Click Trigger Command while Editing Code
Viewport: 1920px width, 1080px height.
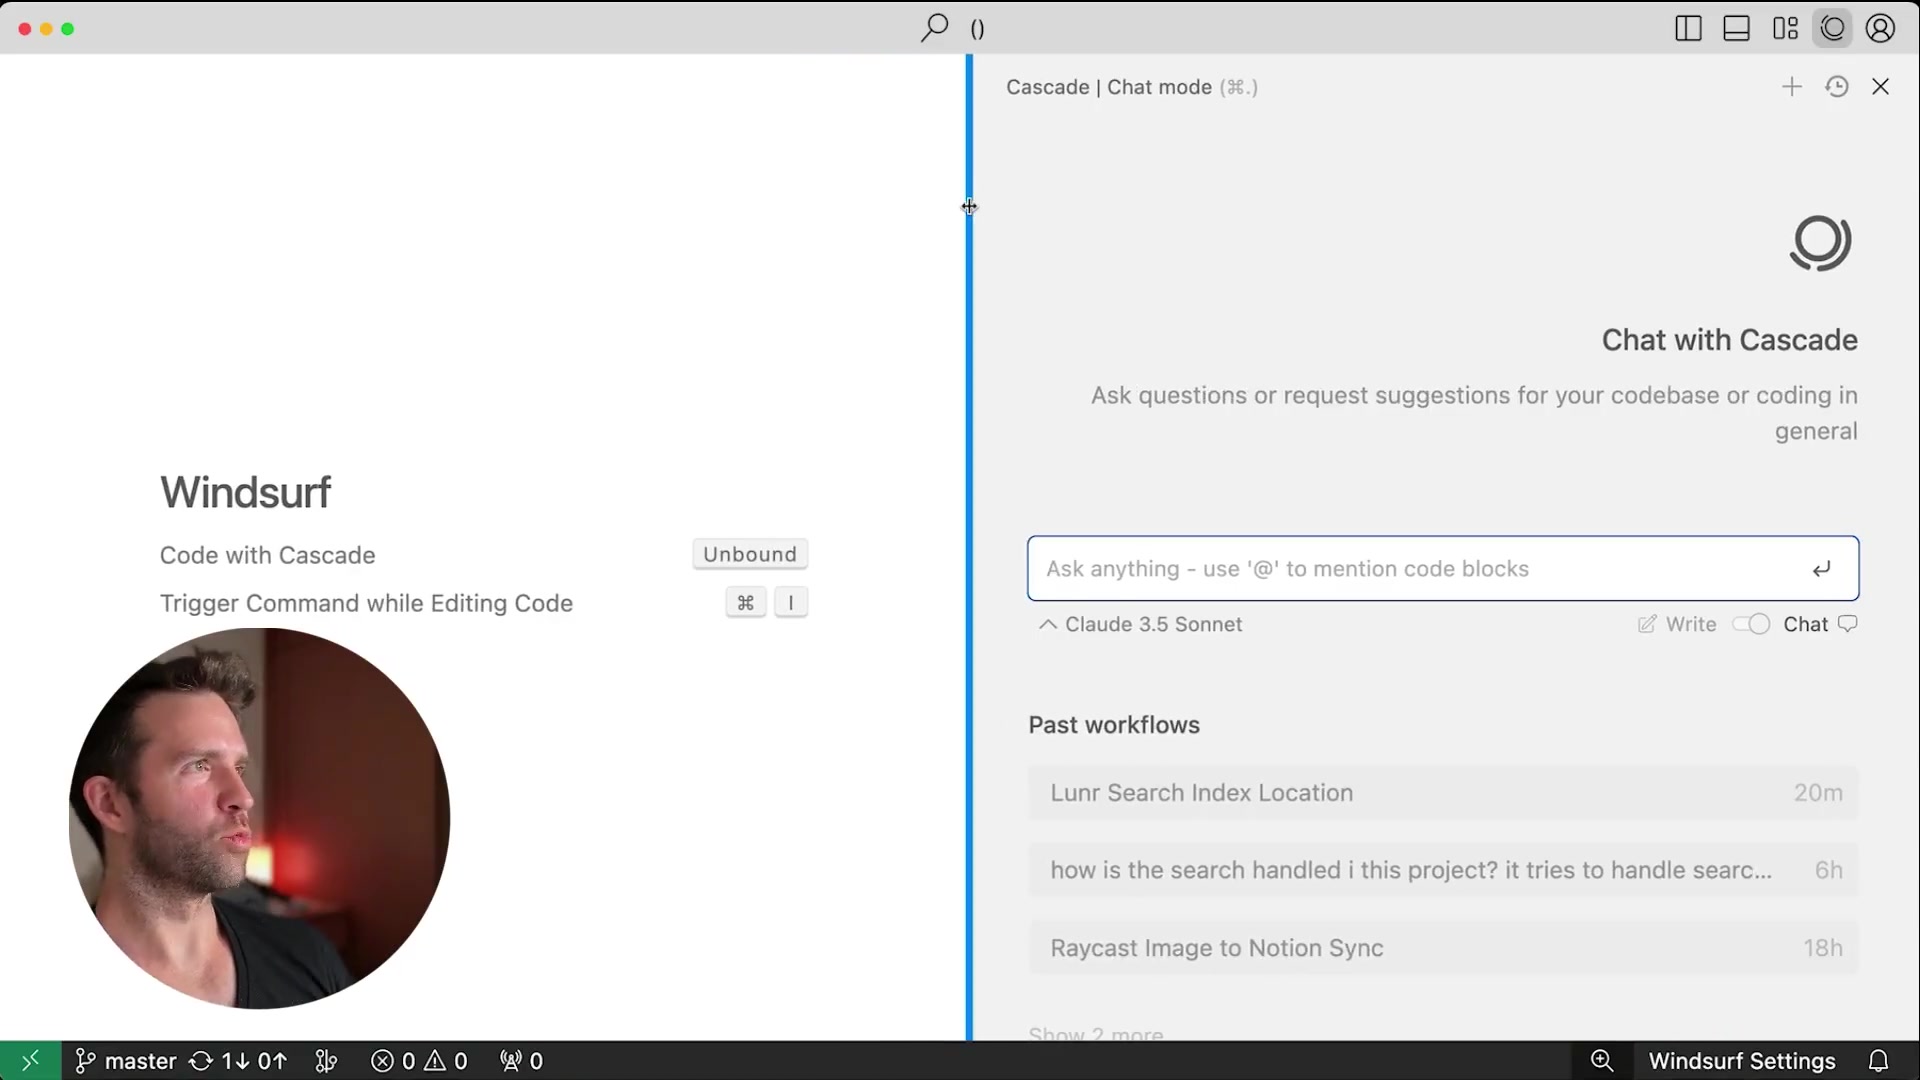click(366, 603)
